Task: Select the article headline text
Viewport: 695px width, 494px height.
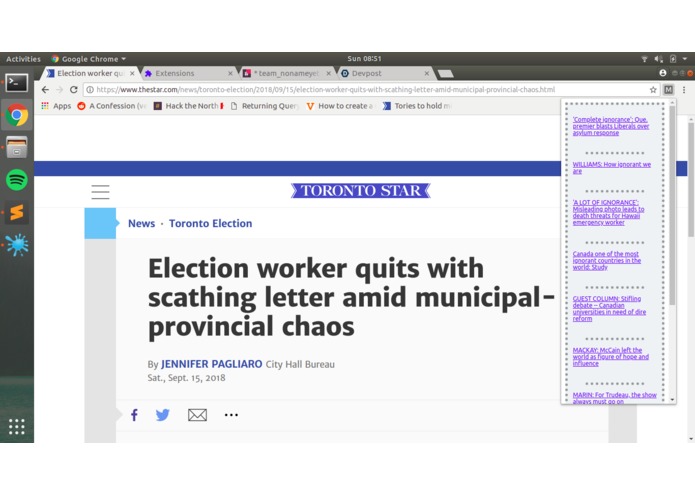Action: 351,297
